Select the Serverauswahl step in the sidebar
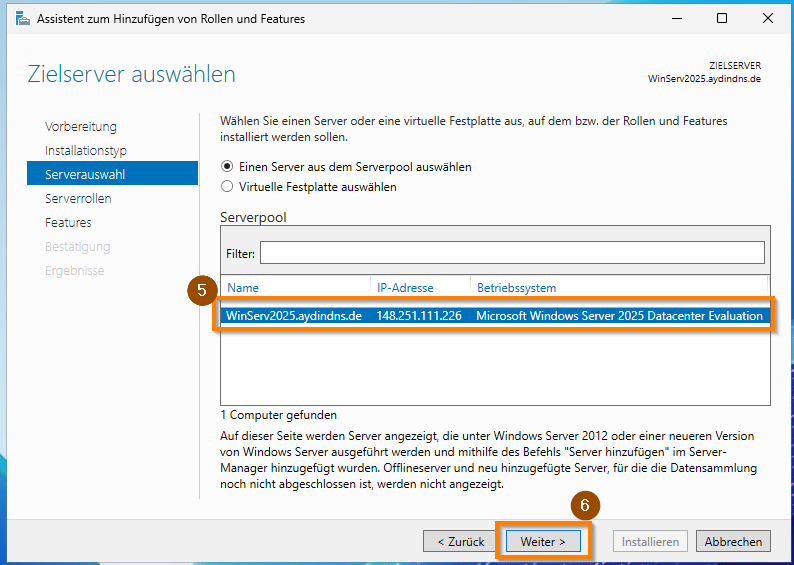794x565 pixels. [112, 175]
